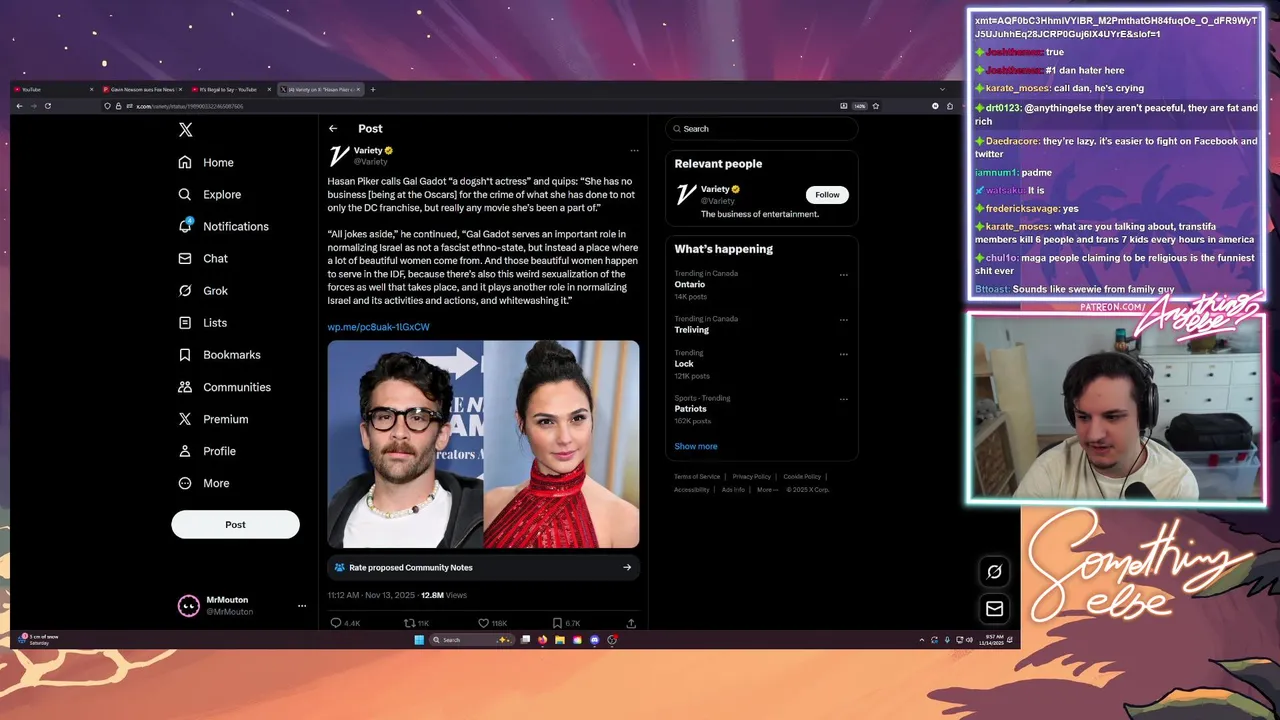Open Premium in the sidebar
The image size is (1280, 720).
point(213,418)
